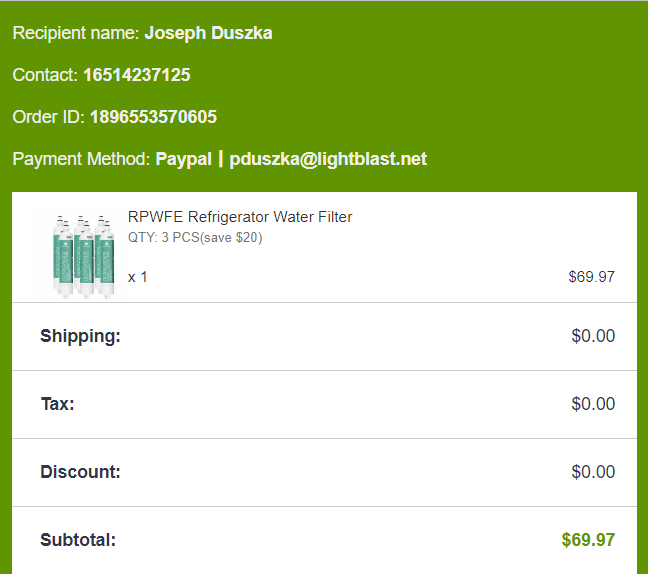This screenshot has height=574, width=648.
Task: Click the Paypal payment method text
Action: 183,159
